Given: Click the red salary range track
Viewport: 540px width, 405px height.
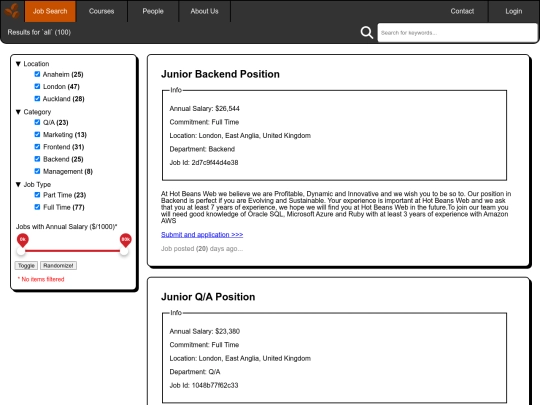Looking at the screenshot, I should click(72, 251).
